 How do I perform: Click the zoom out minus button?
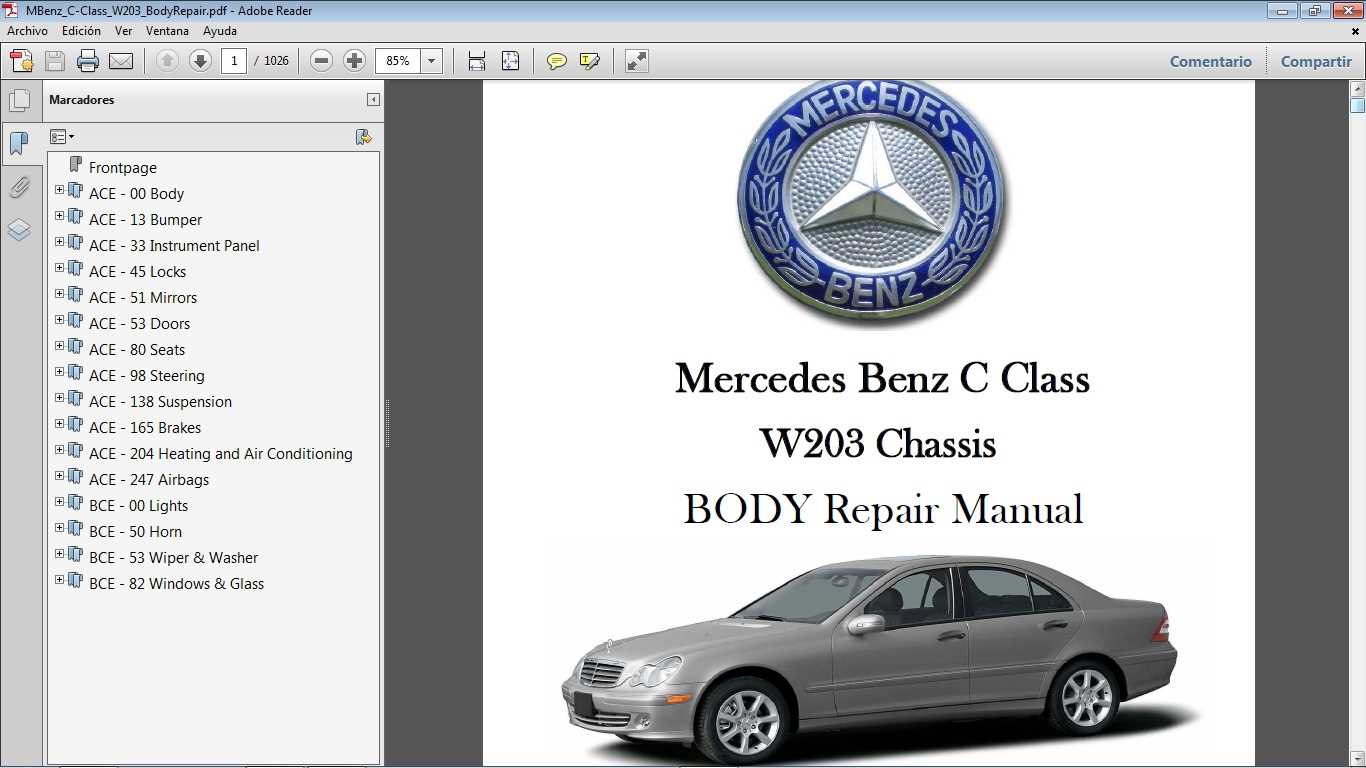coord(321,61)
